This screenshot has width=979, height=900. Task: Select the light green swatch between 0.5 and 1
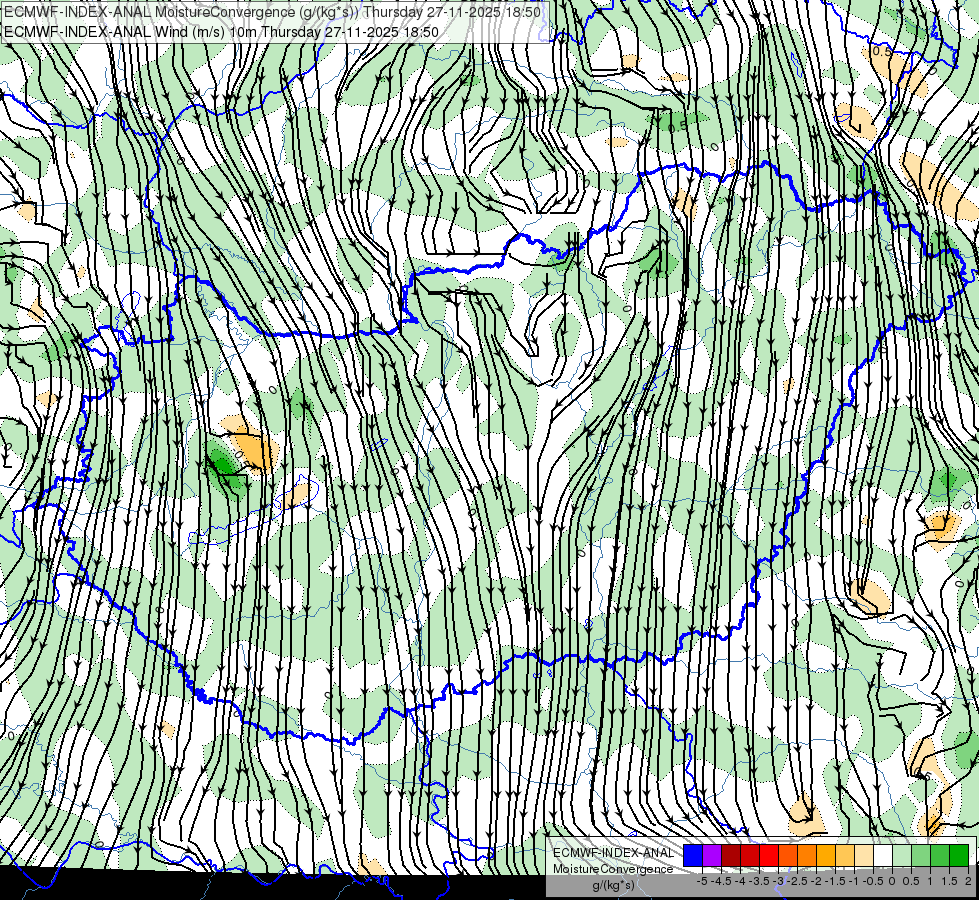[921, 856]
